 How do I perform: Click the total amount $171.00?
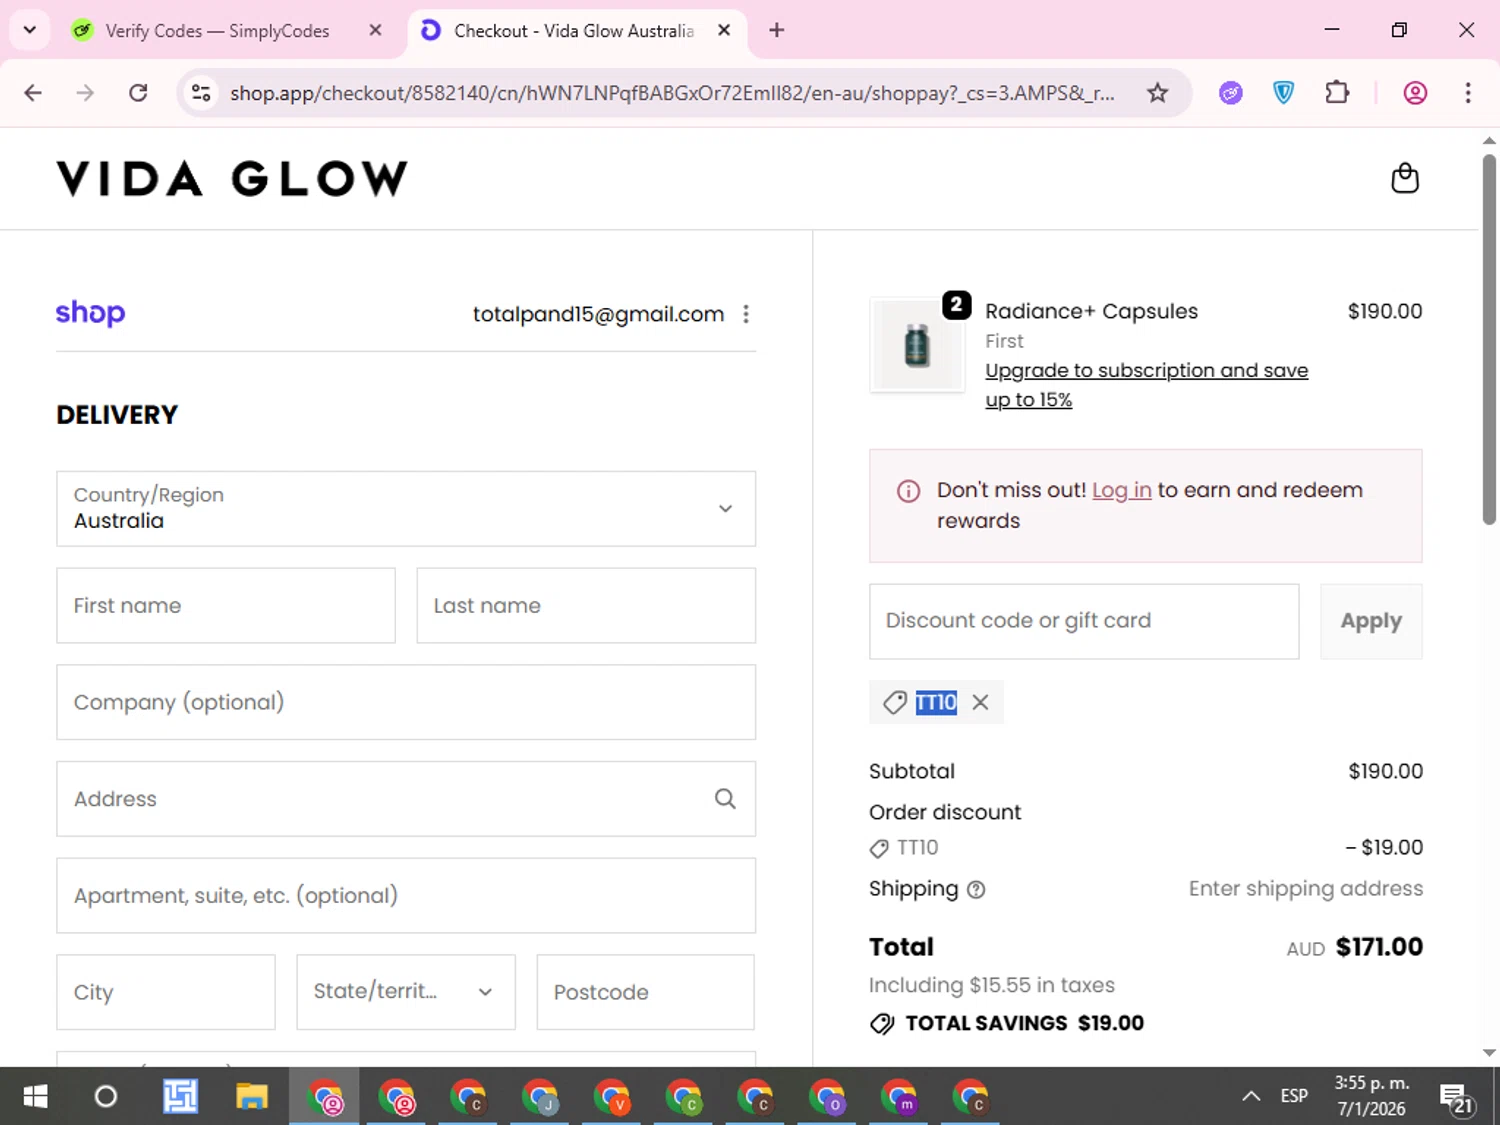click(1379, 946)
